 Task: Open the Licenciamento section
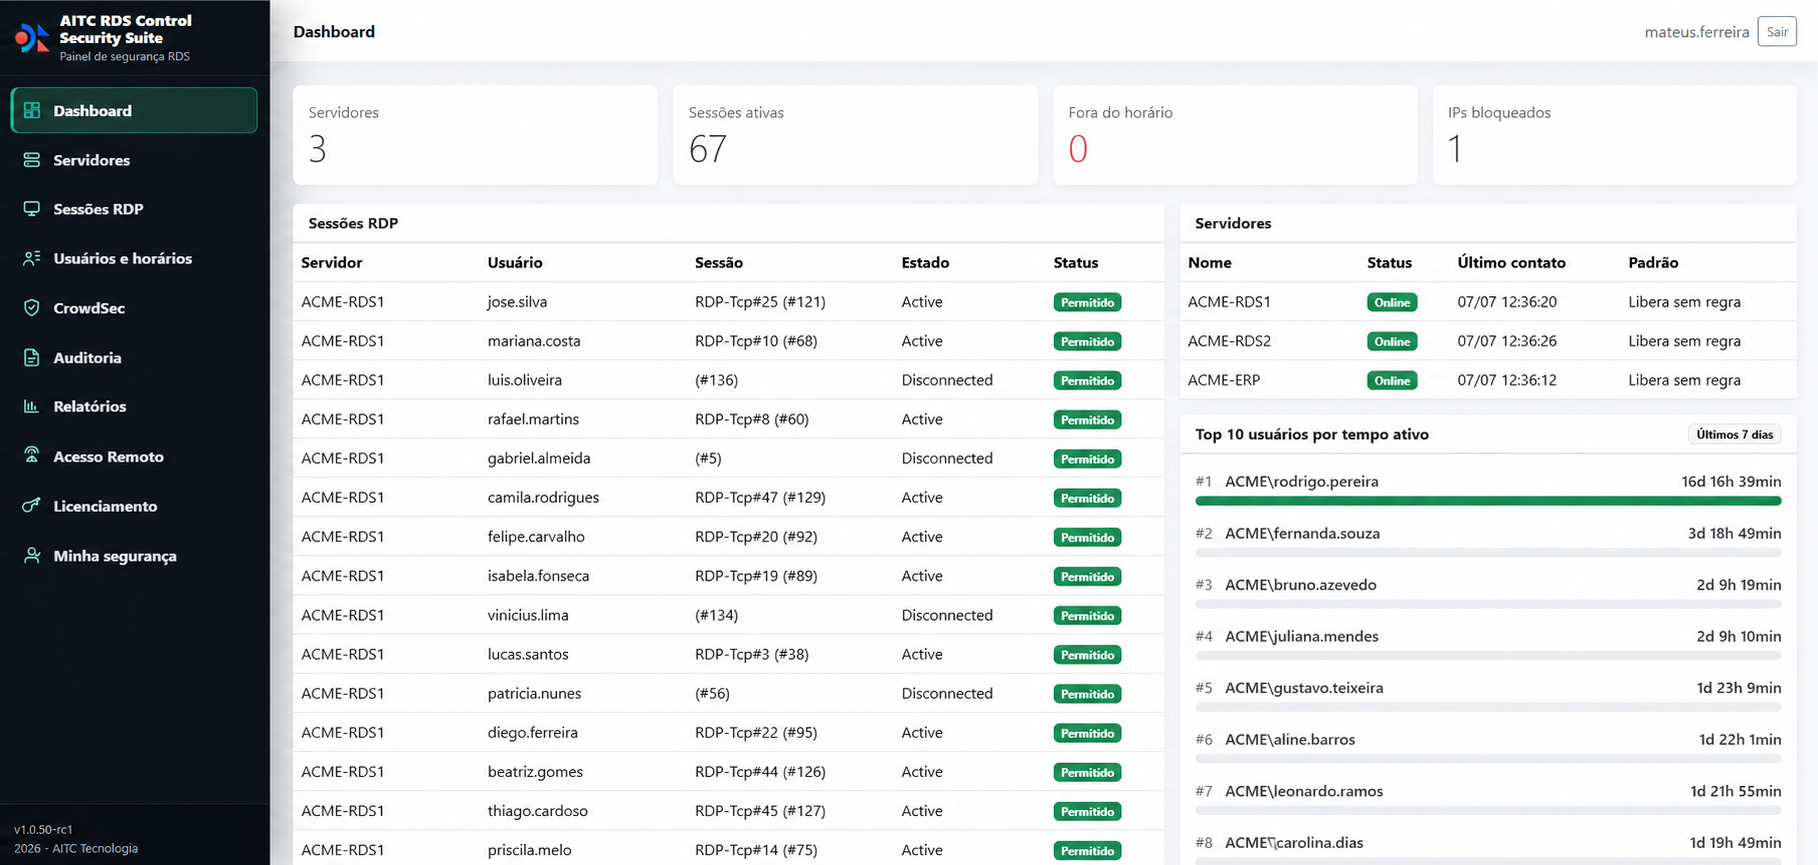(x=134, y=506)
